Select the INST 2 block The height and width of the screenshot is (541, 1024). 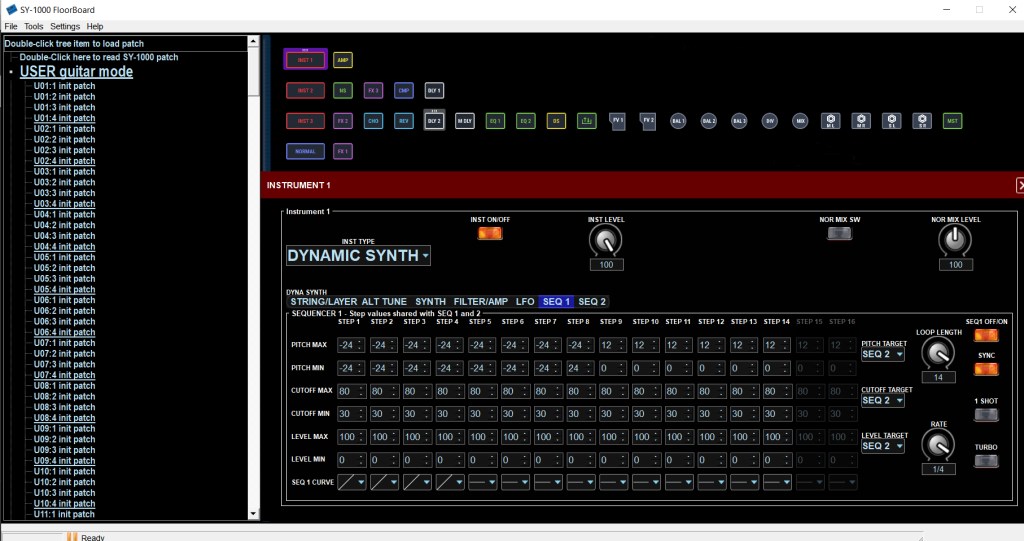click(x=305, y=90)
